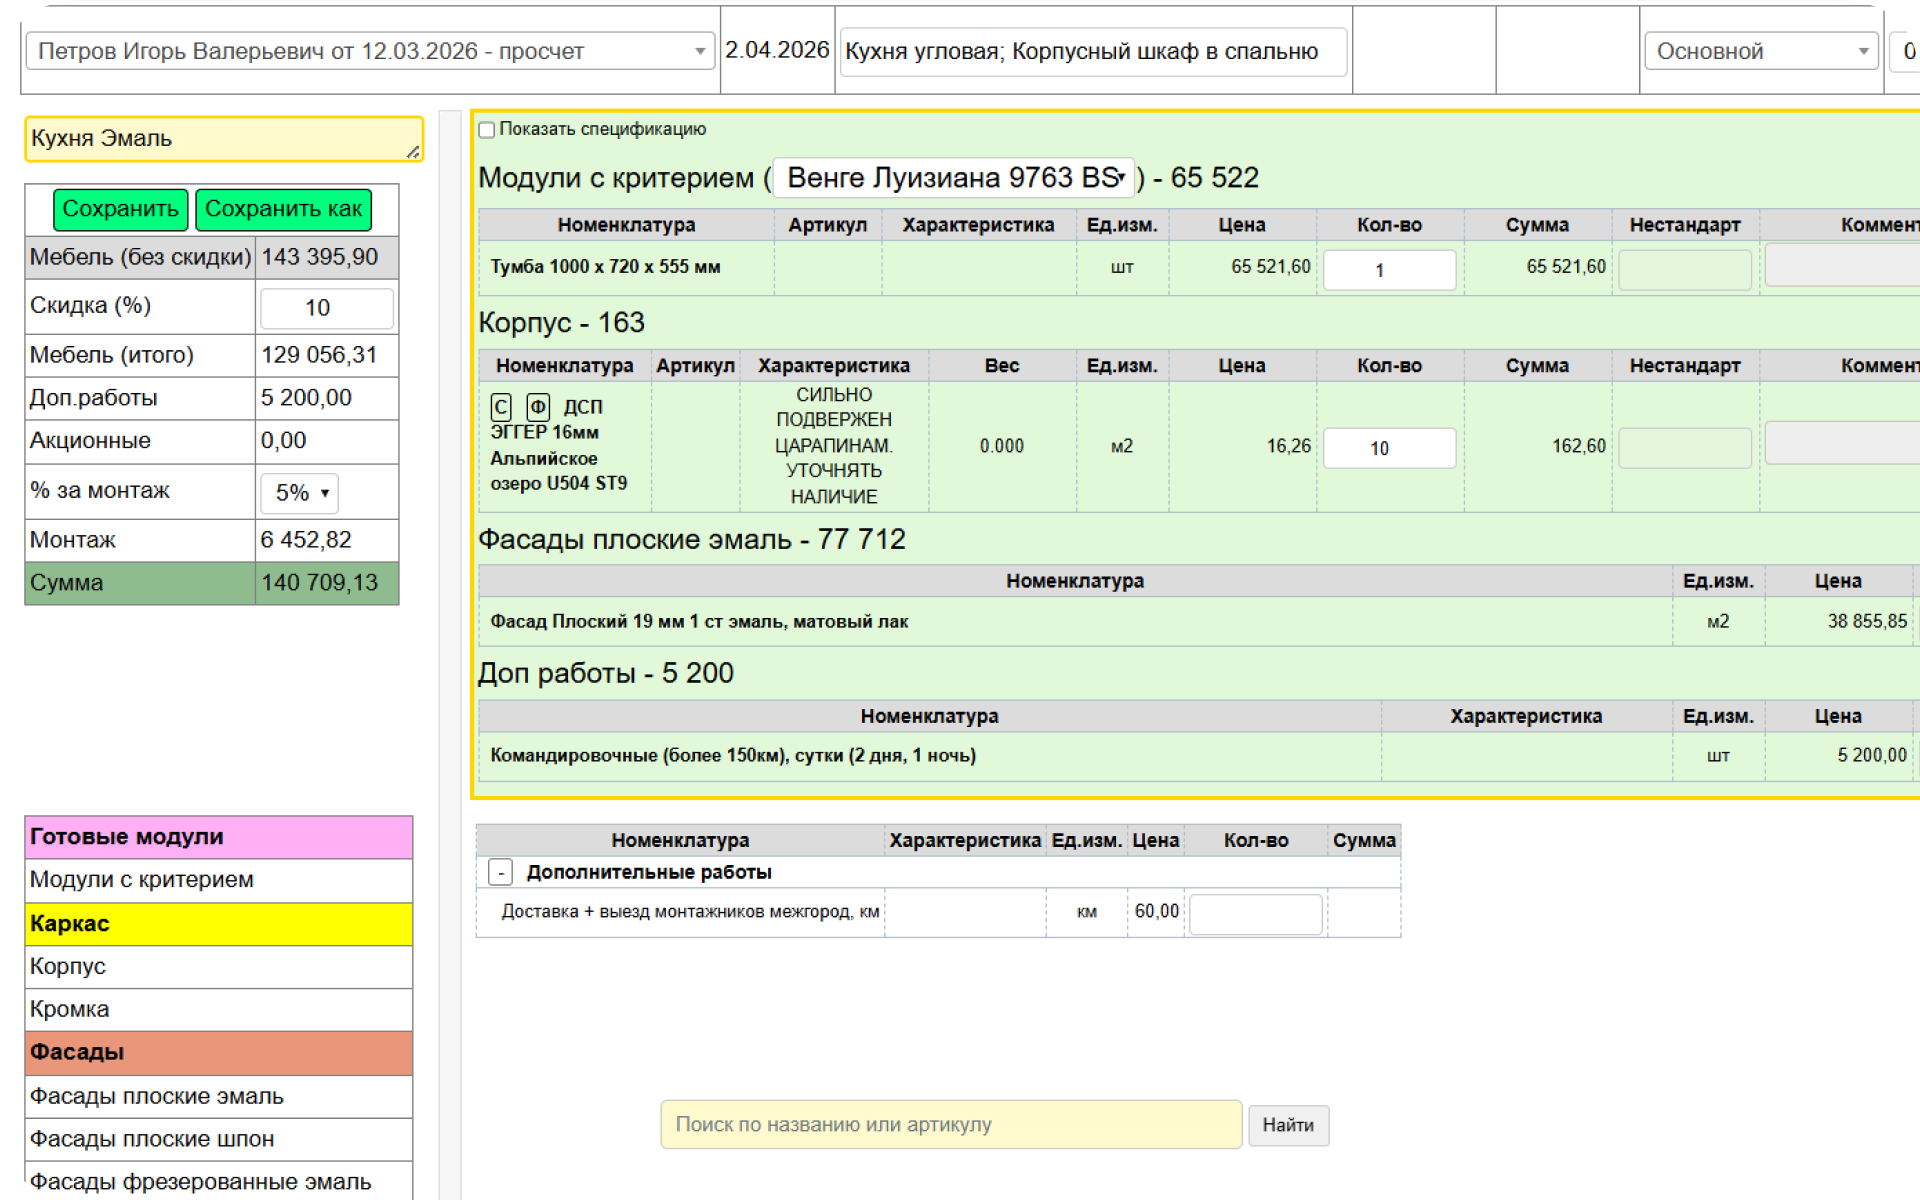The image size is (1920, 1200).
Task: Click Нестандарт field in Тумба 1000 row
Action: click(1684, 270)
